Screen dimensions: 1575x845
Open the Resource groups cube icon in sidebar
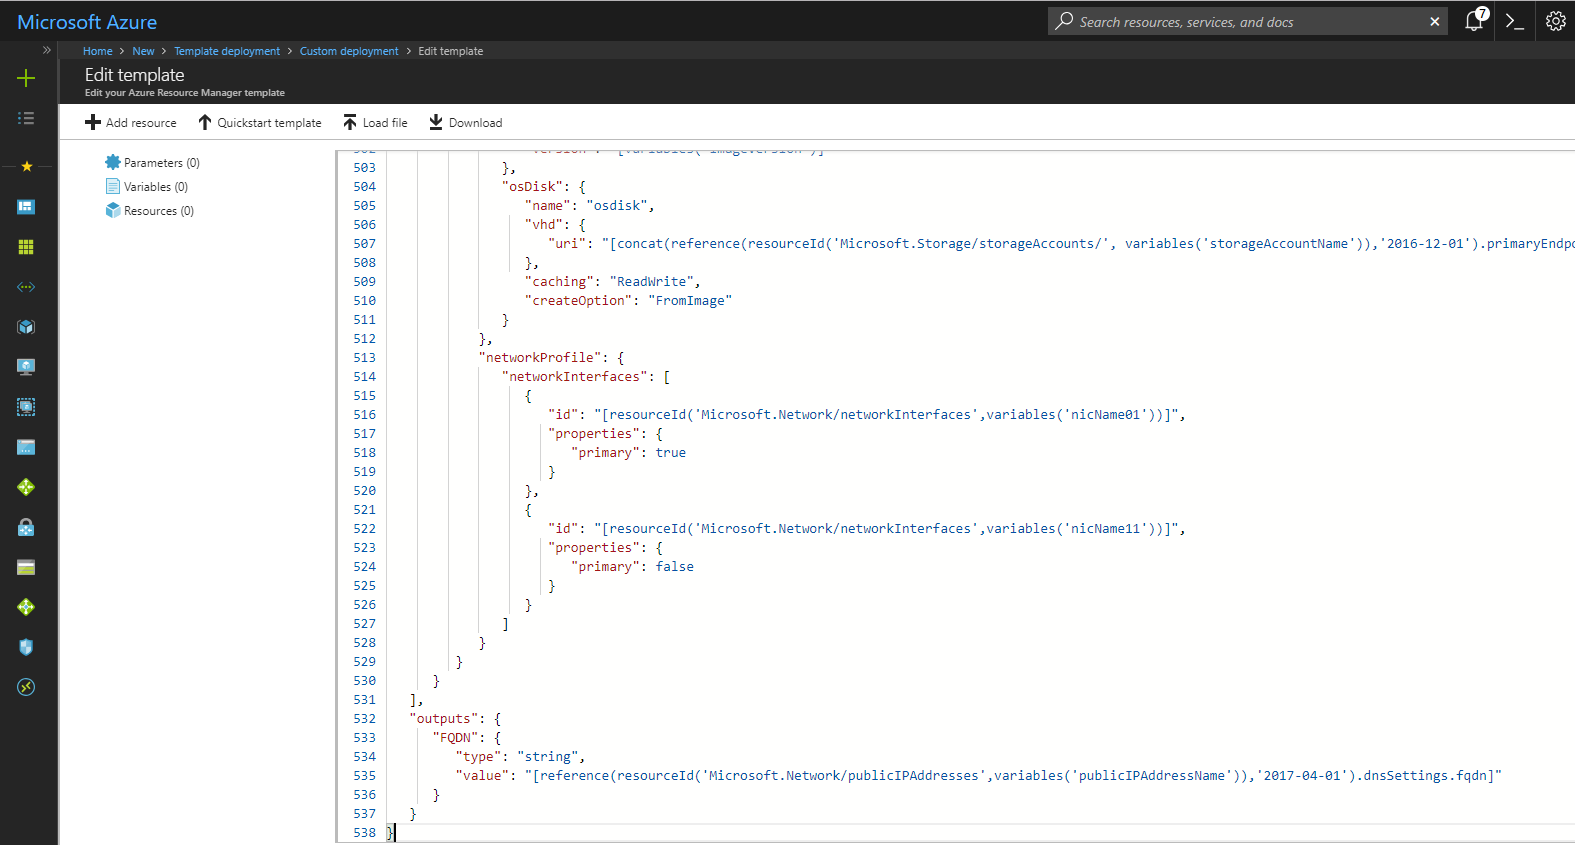(26, 327)
